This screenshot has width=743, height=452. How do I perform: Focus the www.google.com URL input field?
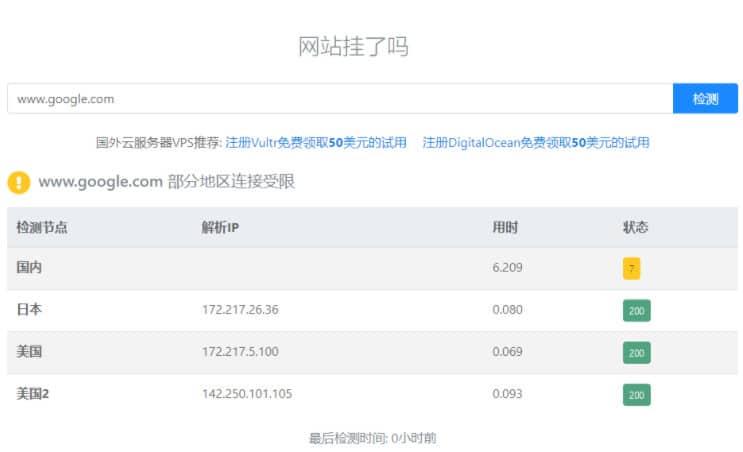340,99
